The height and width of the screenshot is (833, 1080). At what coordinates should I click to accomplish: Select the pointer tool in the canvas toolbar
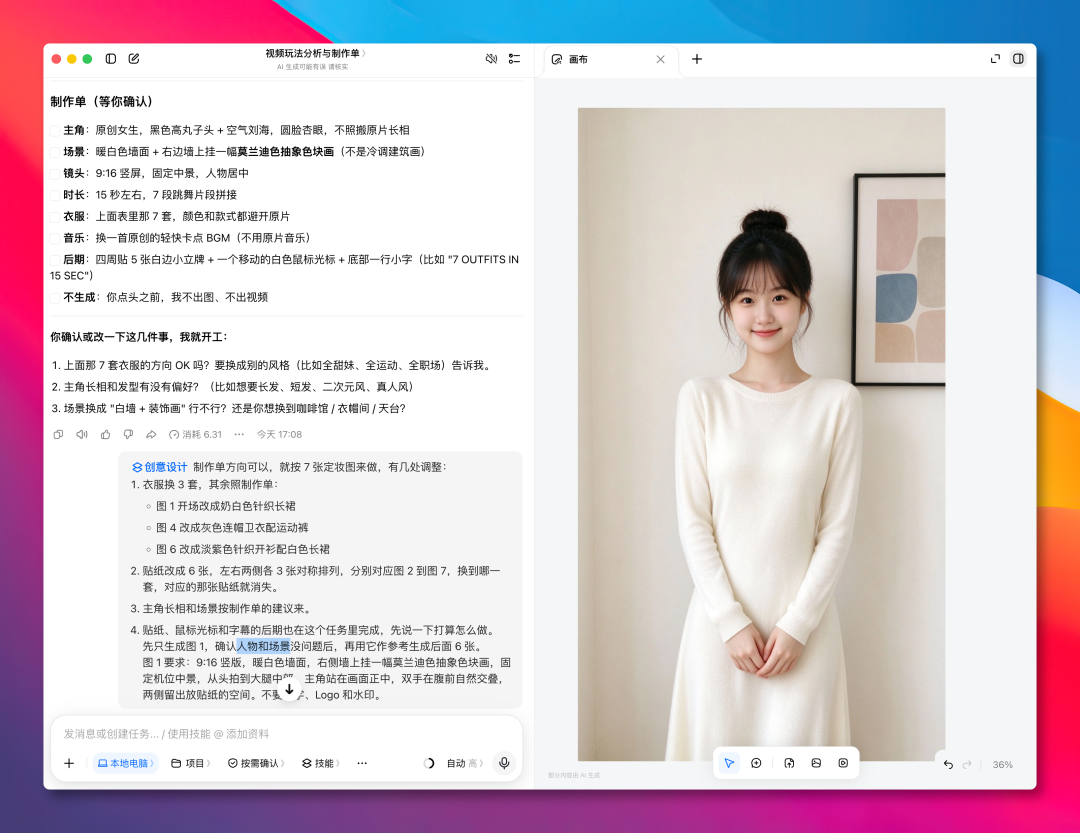point(729,763)
